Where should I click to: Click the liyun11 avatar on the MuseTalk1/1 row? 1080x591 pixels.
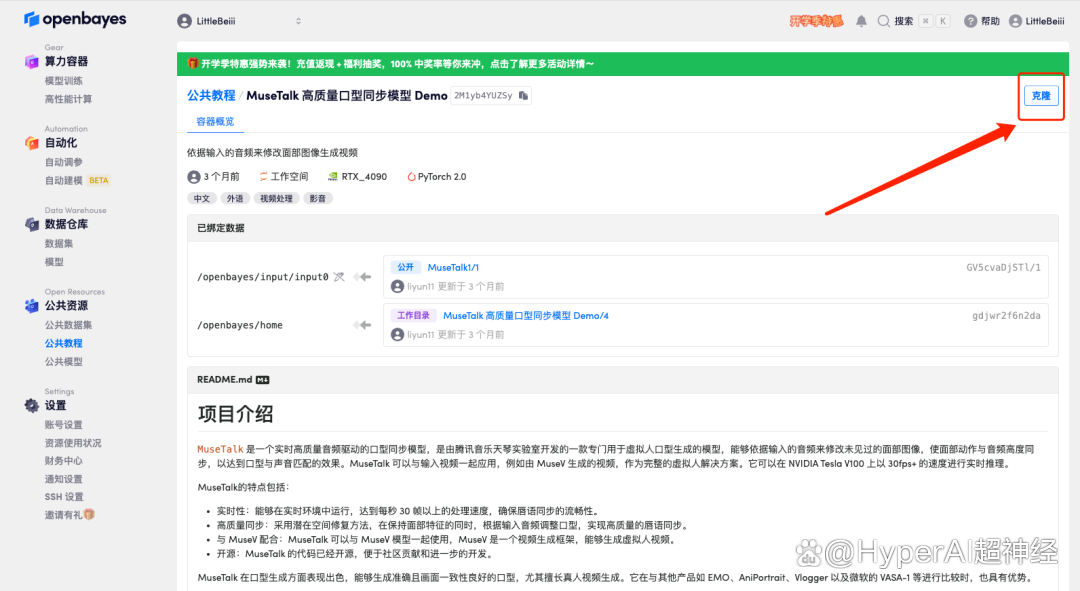[397, 287]
